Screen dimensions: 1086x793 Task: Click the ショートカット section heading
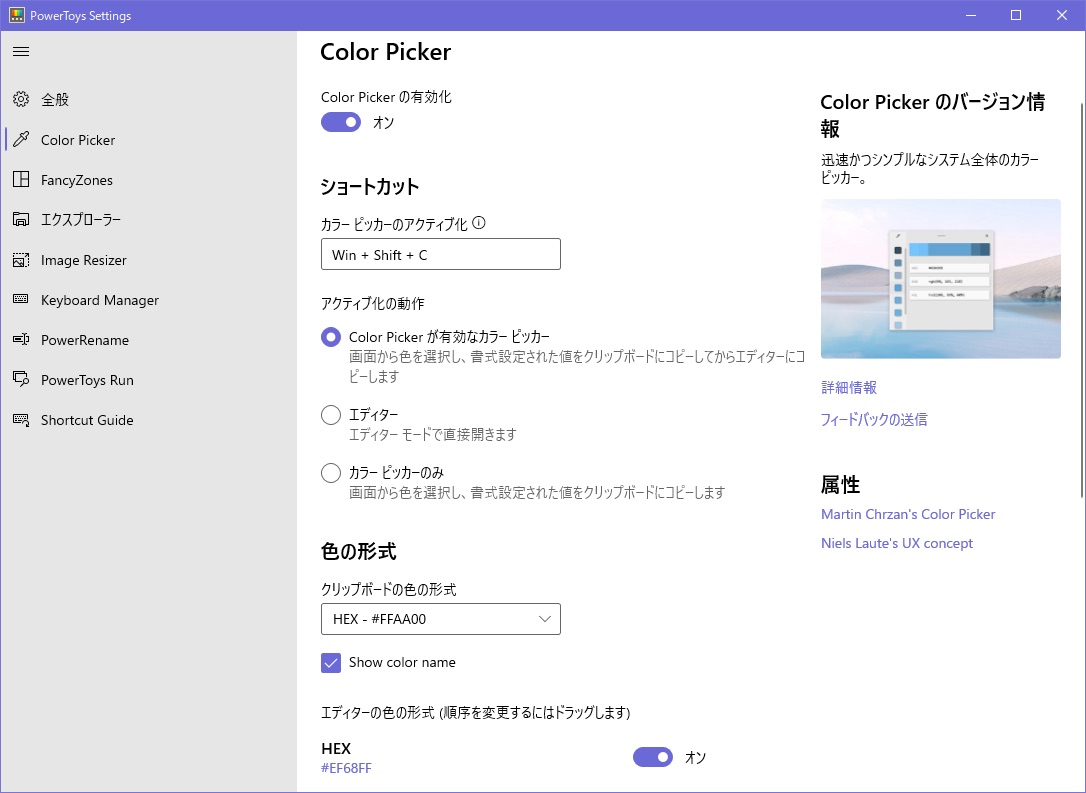point(370,187)
